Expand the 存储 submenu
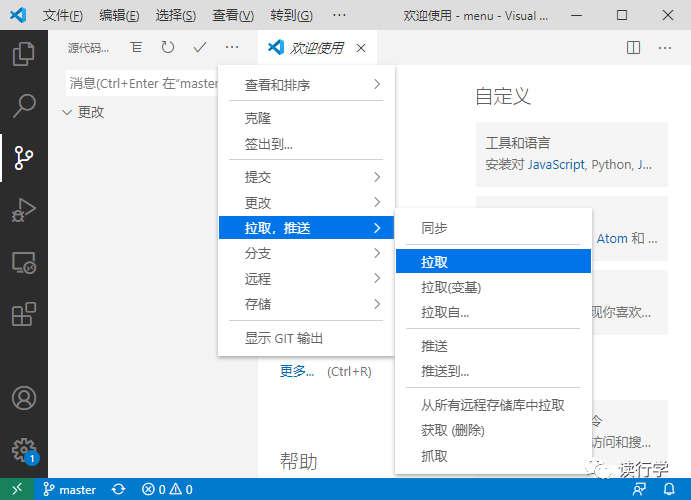 click(306, 304)
